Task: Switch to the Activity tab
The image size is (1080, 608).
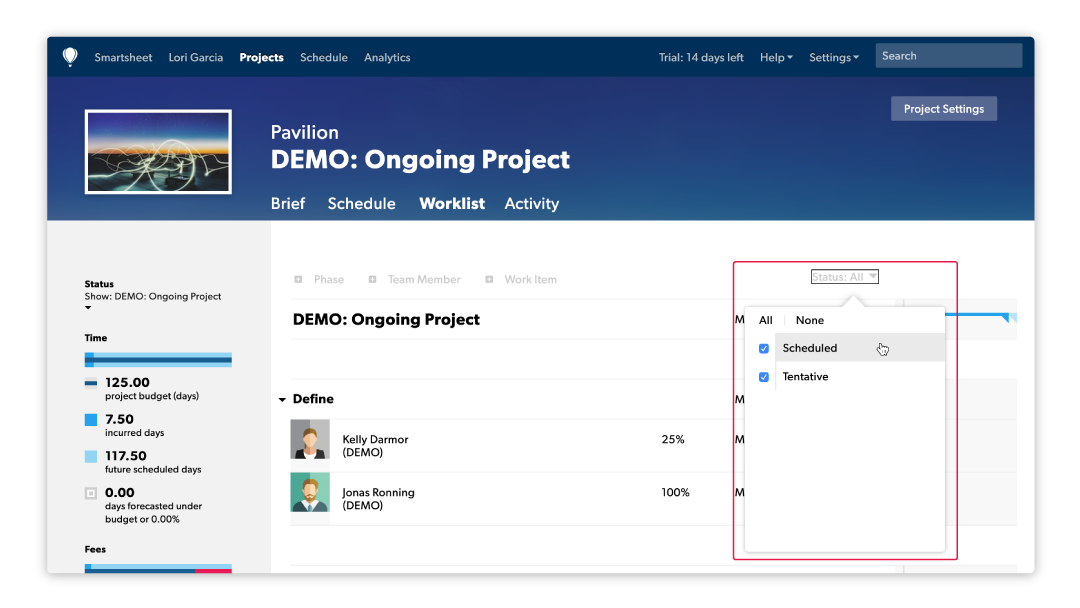Action: pyautogui.click(x=531, y=203)
